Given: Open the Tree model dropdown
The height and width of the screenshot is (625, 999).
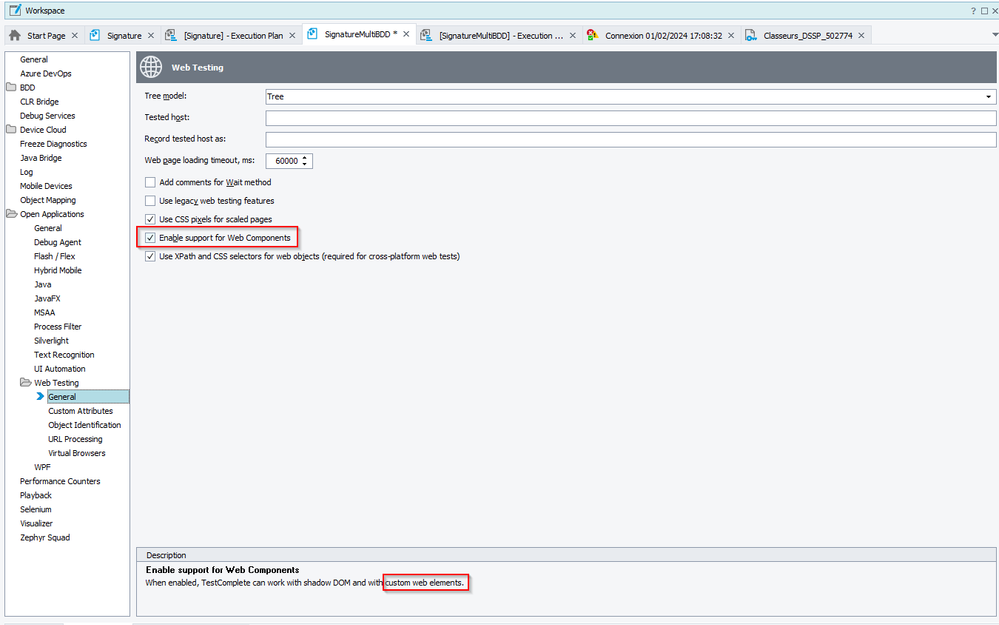Looking at the screenshot, I should click(x=988, y=96).
